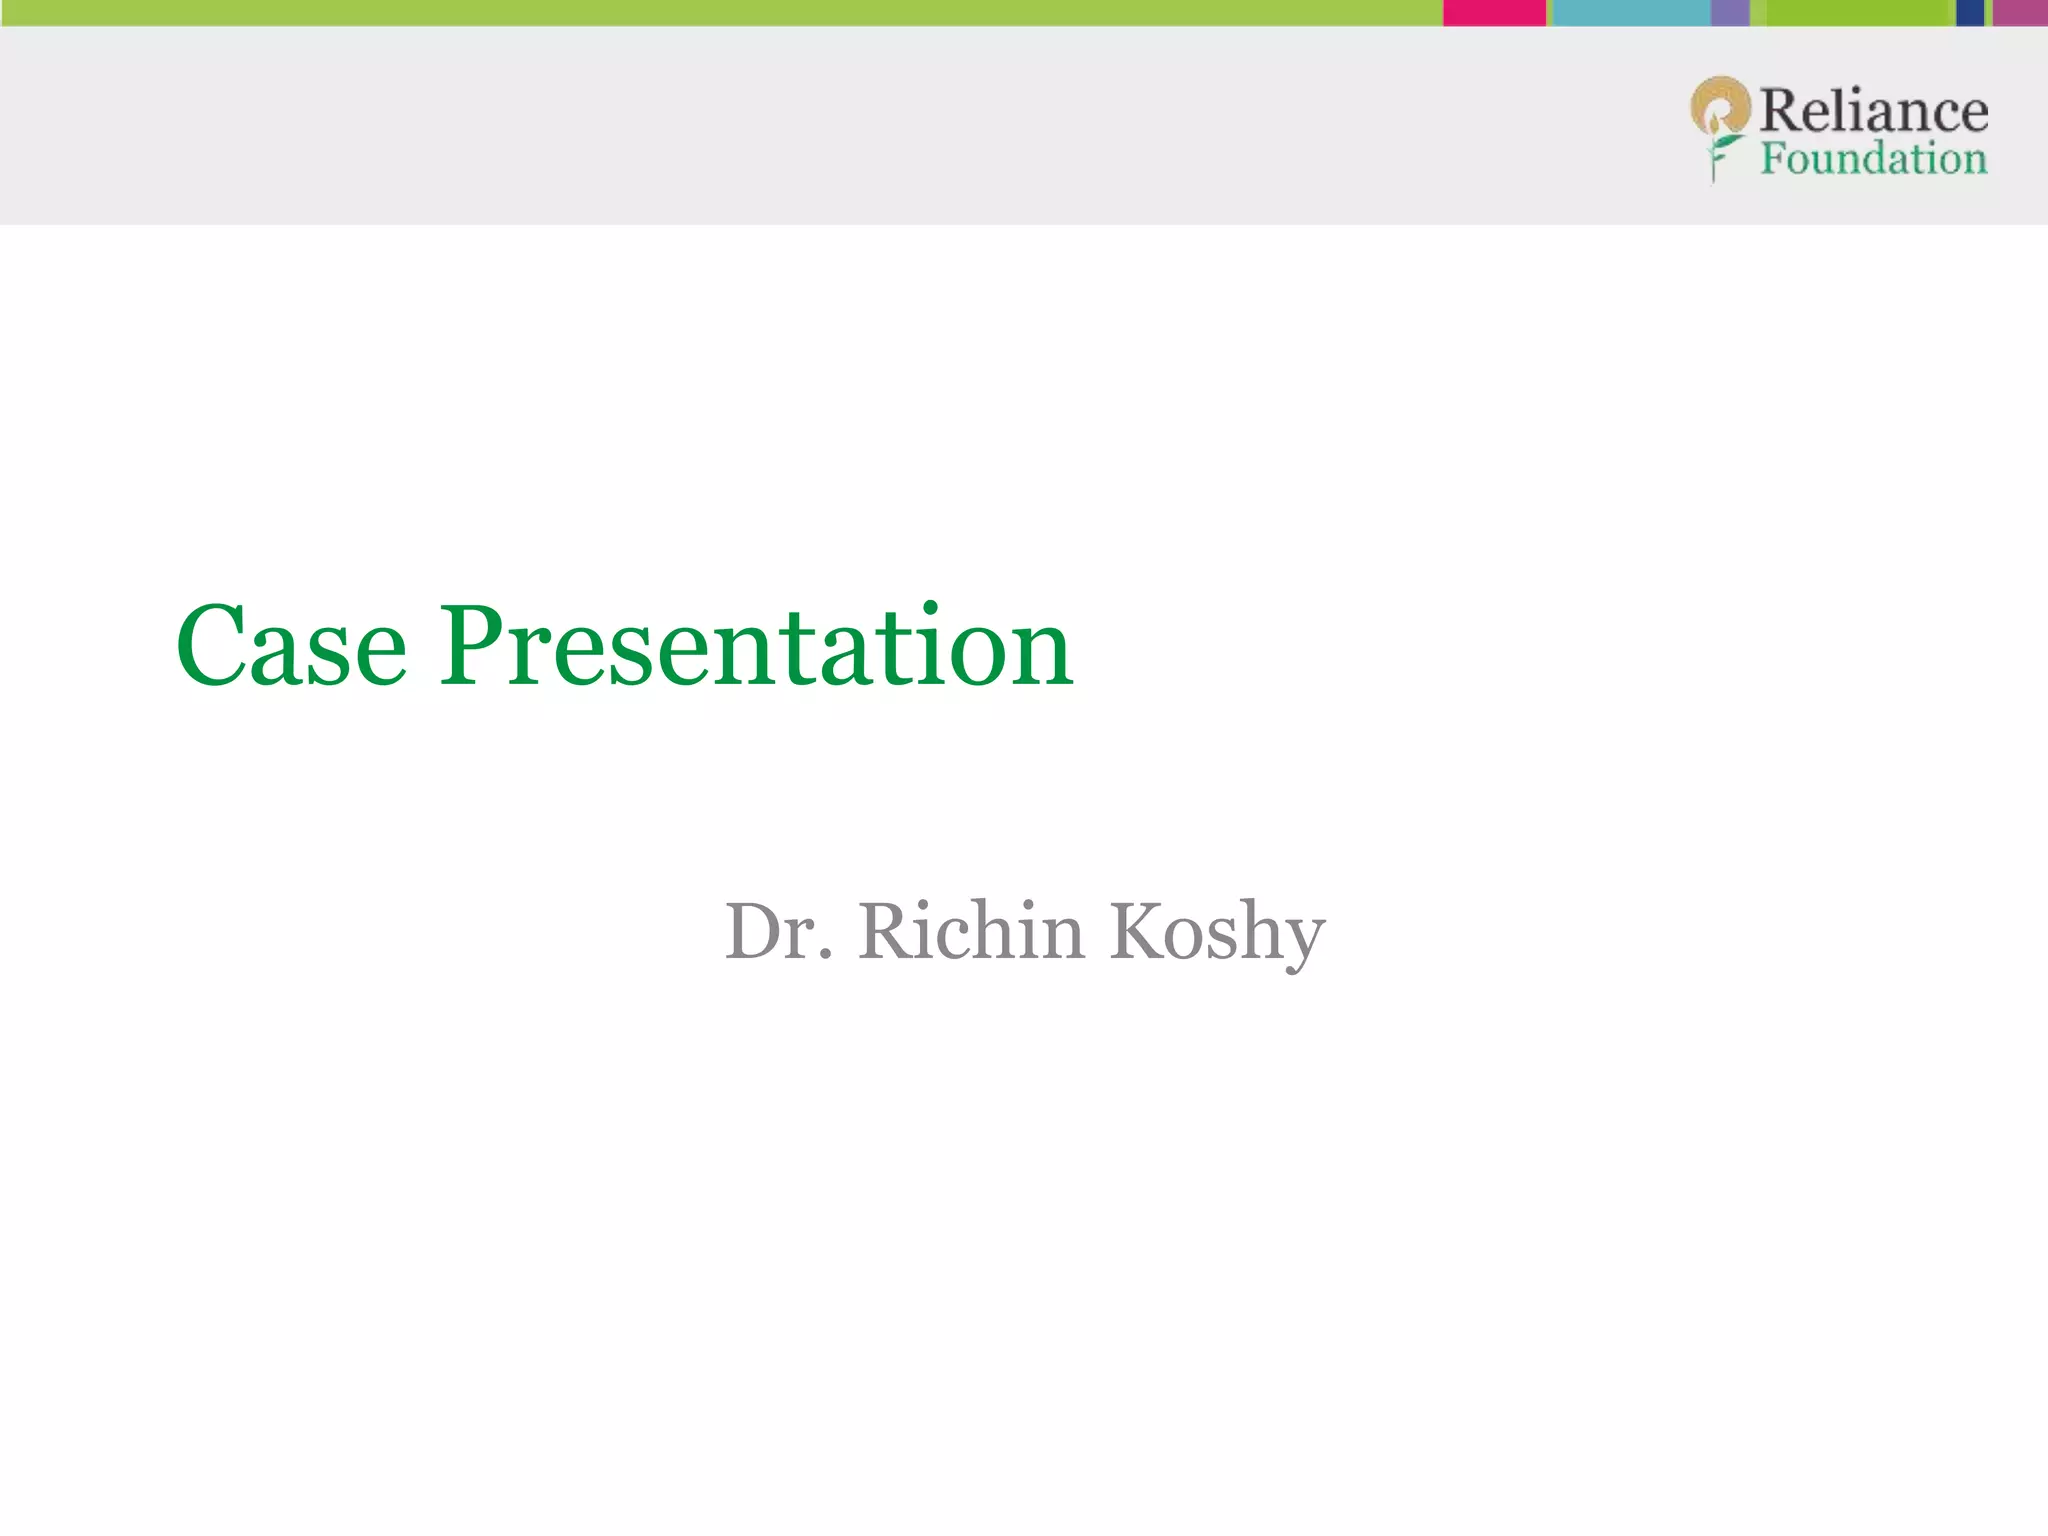Click the bright green segment beside purple
This screenshot has width=2048, height=1536.
1860,13
